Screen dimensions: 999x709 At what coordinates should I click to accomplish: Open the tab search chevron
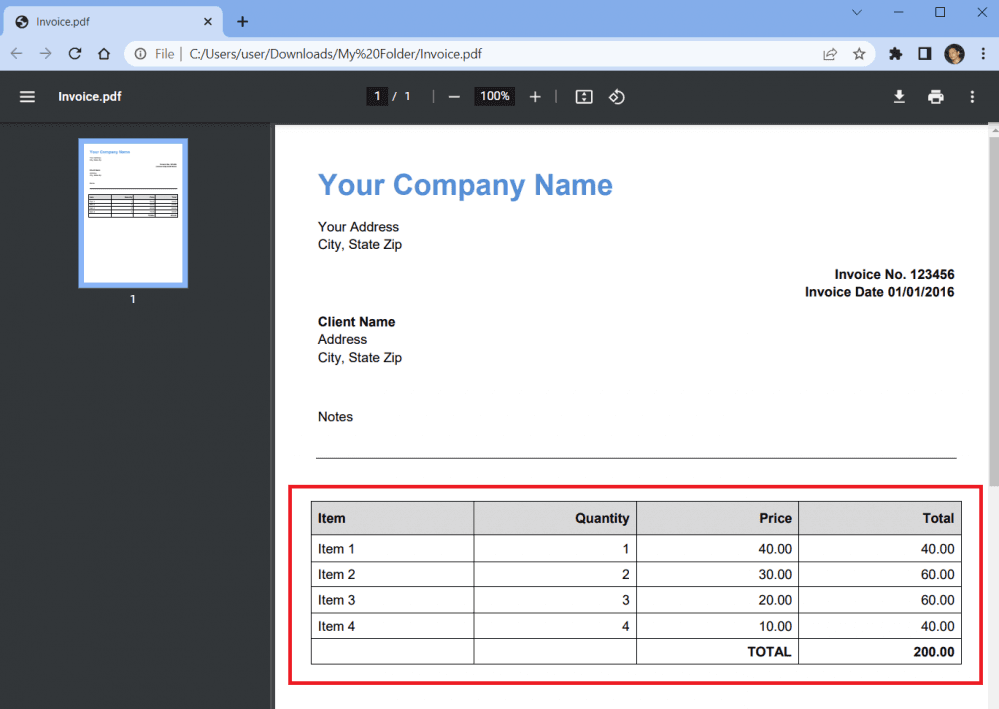(857, 13)
